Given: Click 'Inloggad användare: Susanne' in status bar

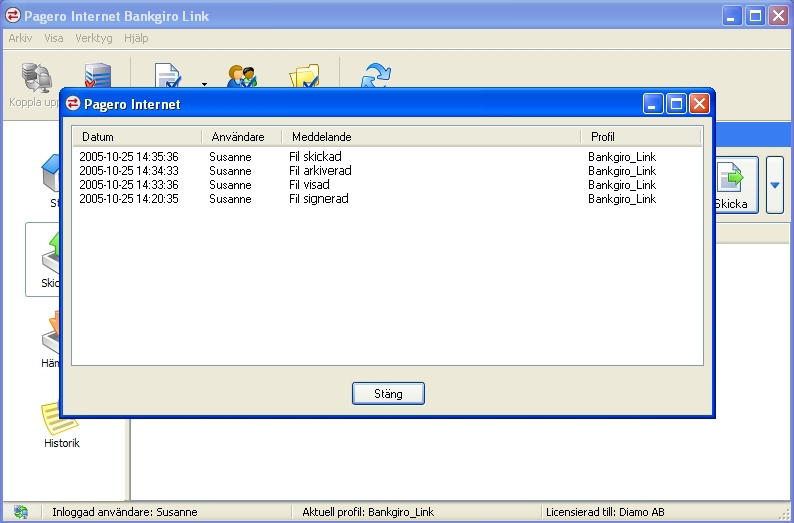Looking at the screenshot, I should 125,512.
